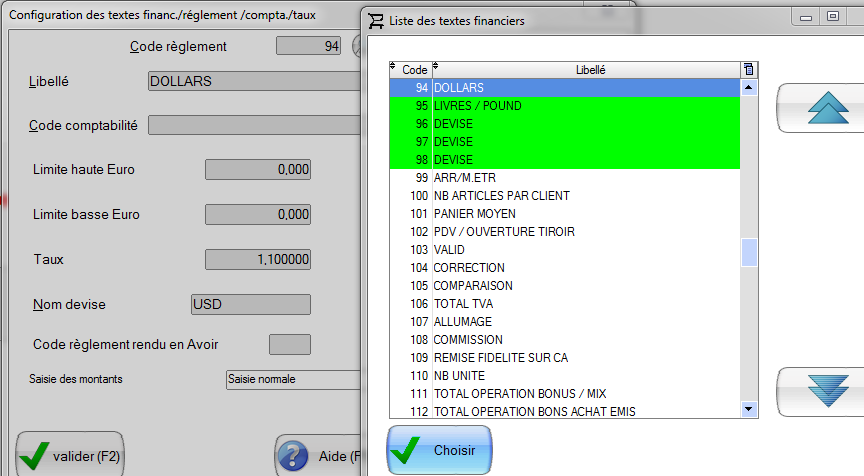Viewport: 864px width, 476px height.
Task: Click the Nom devise field showing USD
Action: point(250,304)
